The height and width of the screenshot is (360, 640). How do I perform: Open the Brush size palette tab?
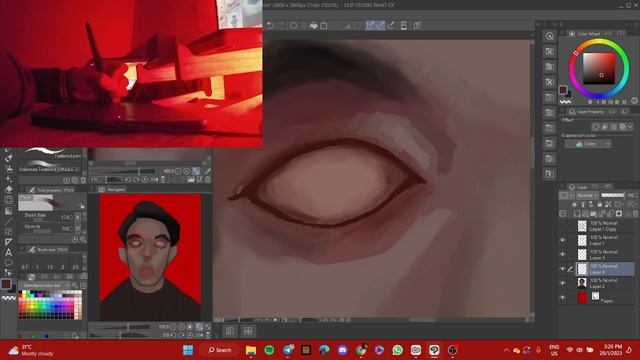tap(48, 249)
